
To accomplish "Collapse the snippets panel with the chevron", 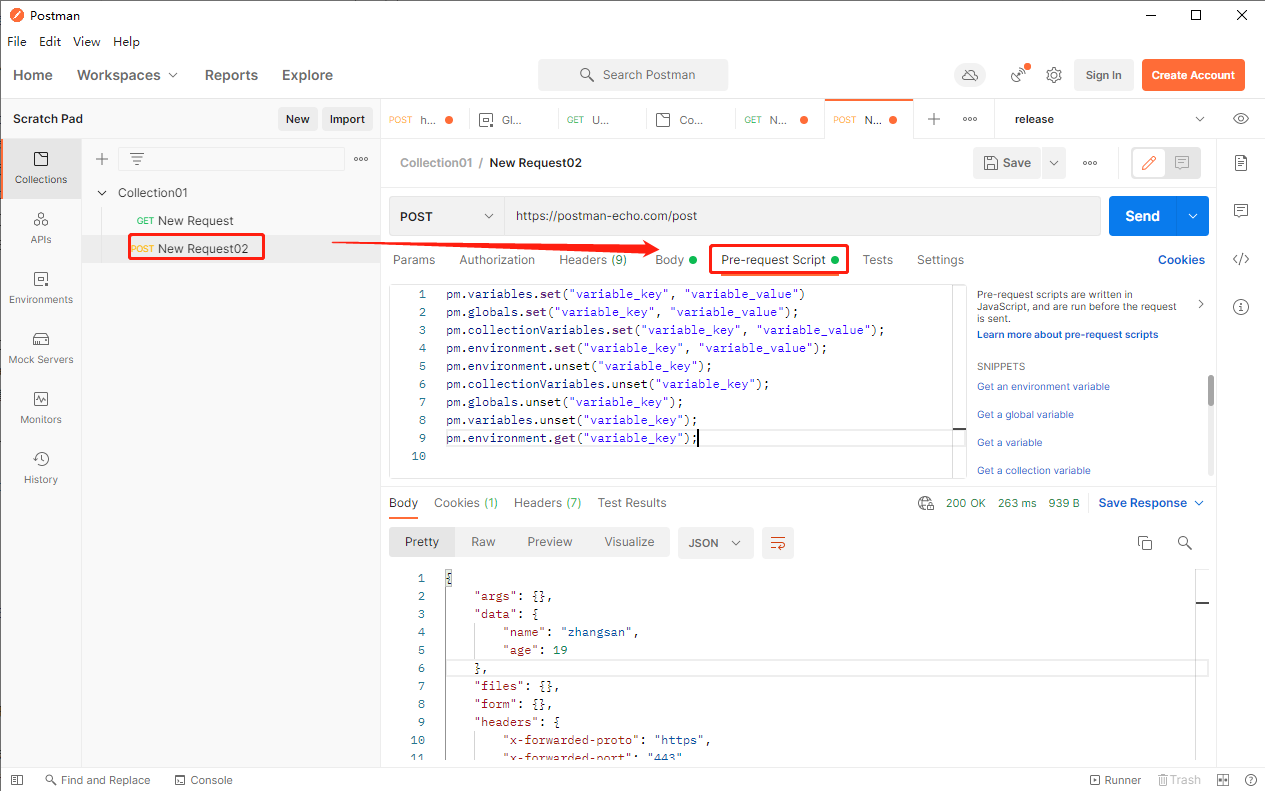I will click(1201, 304).
